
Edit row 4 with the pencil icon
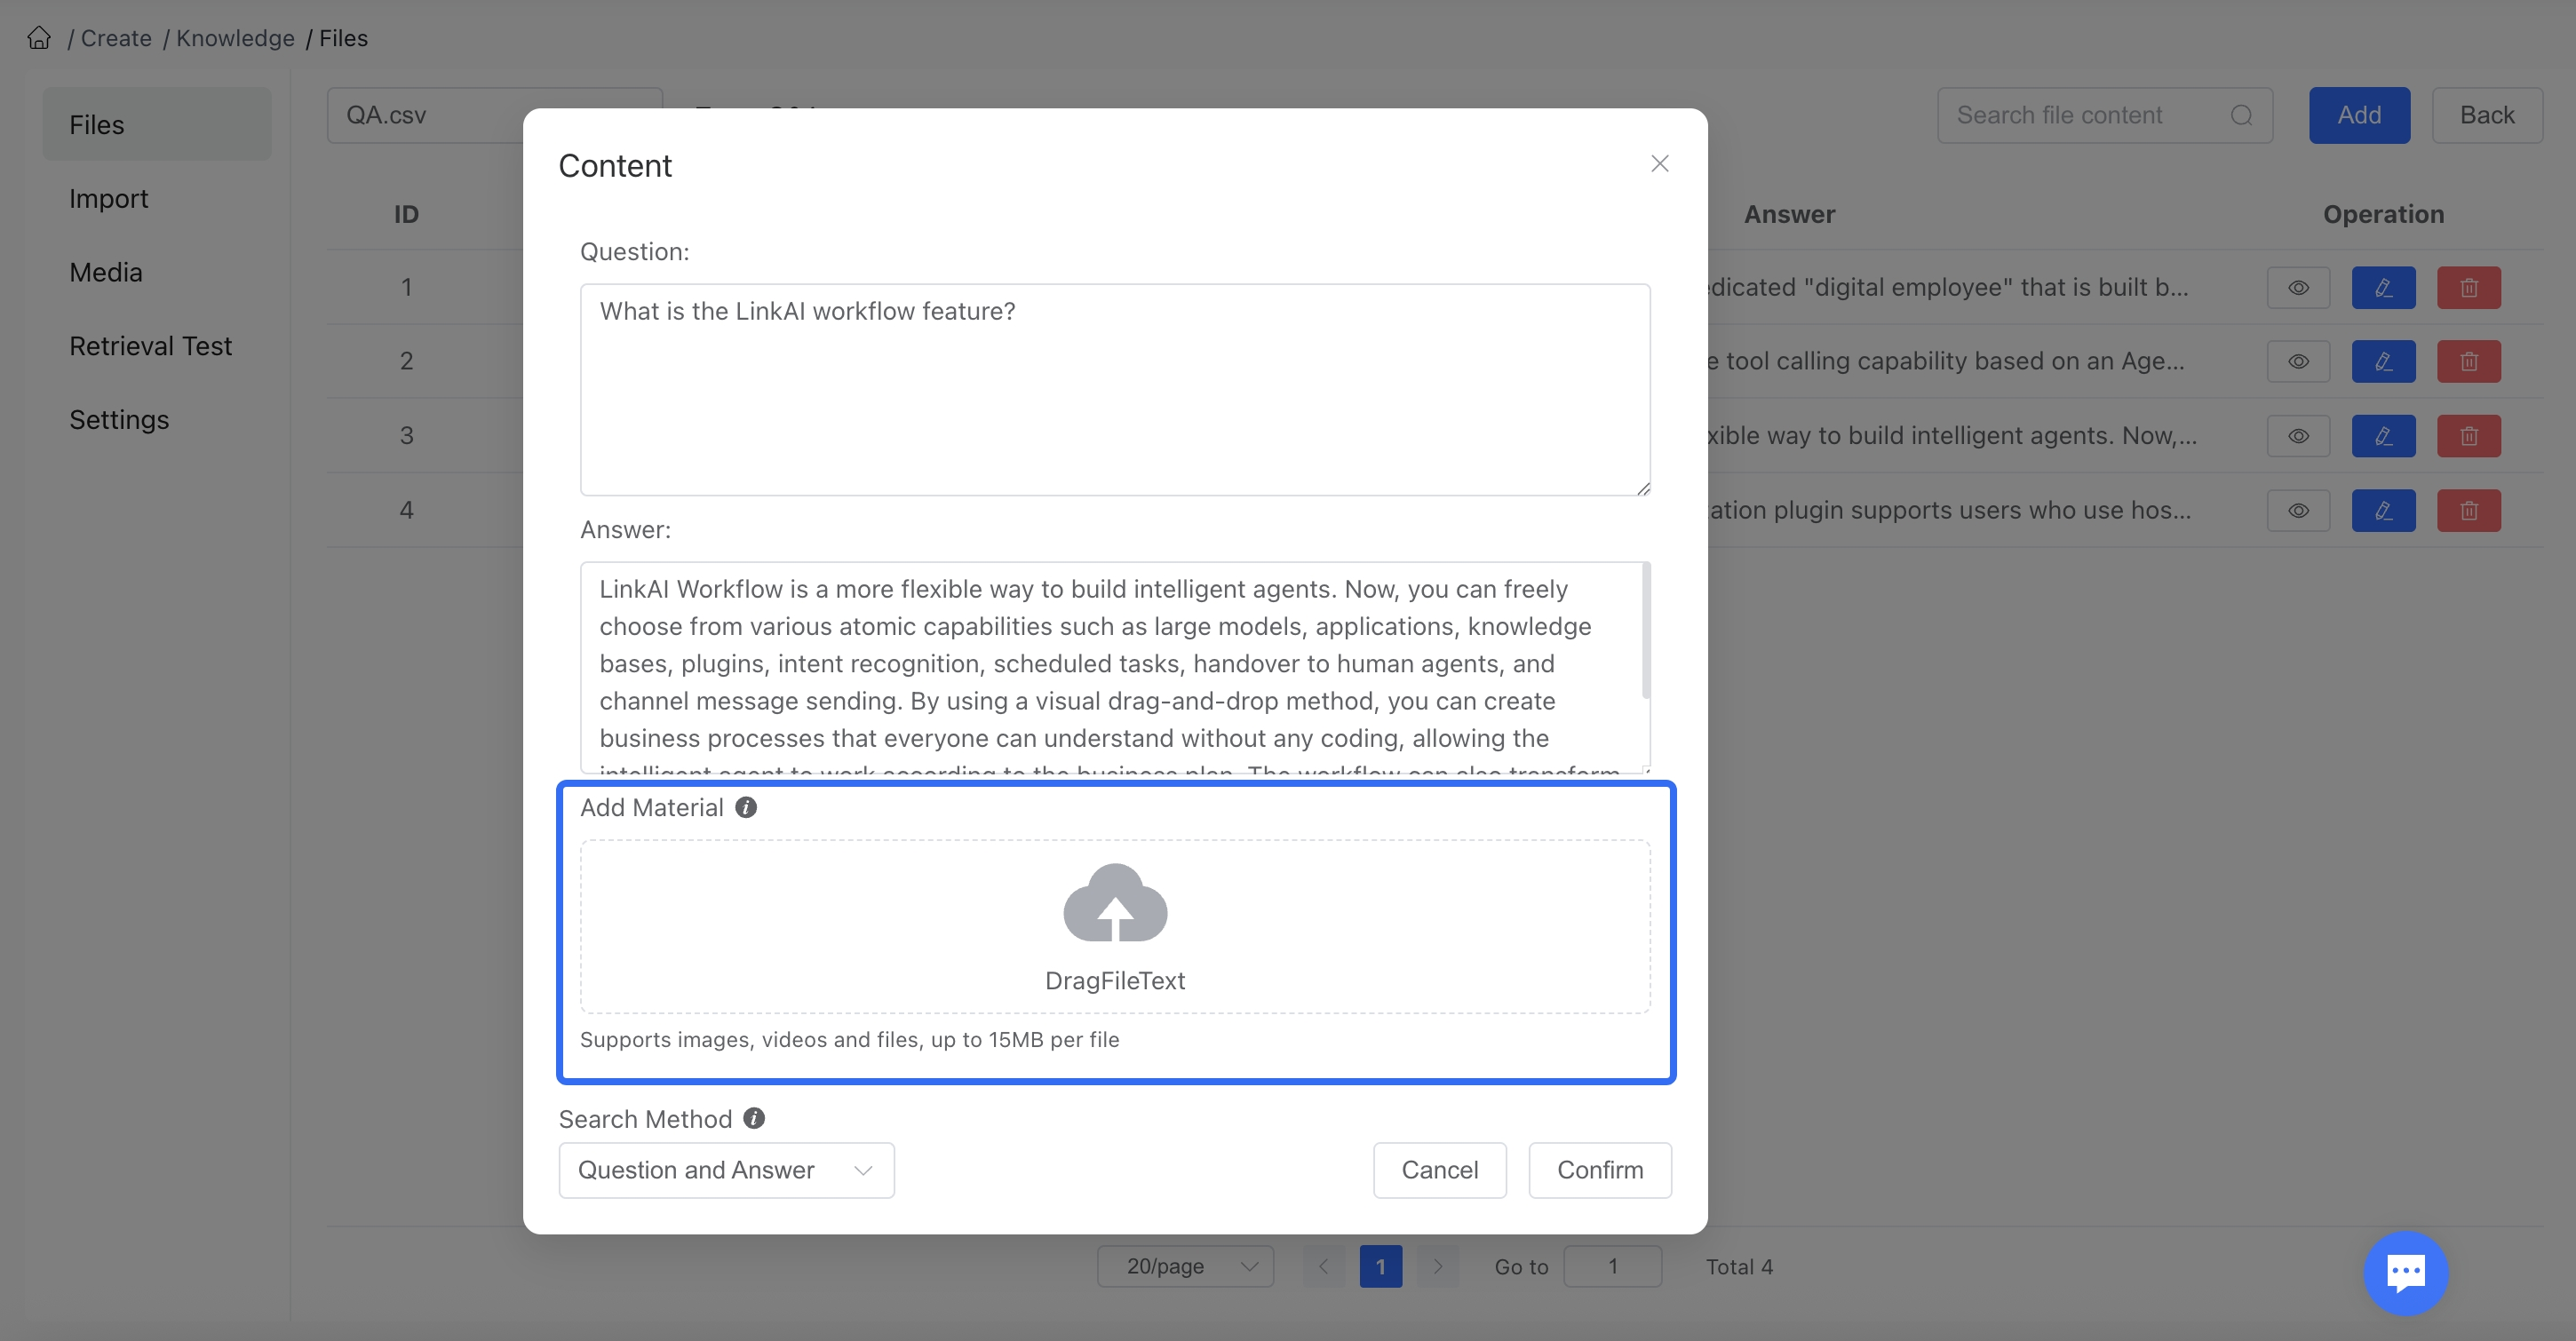tap(2383, 510)
